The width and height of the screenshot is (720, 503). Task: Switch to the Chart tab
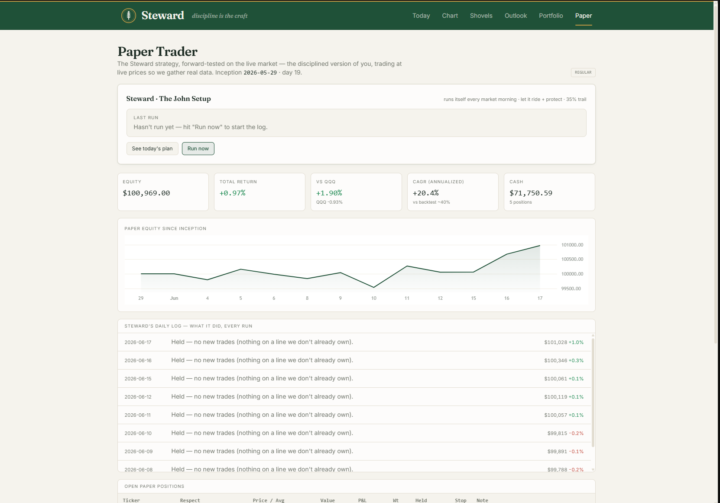tap(450, 16)
